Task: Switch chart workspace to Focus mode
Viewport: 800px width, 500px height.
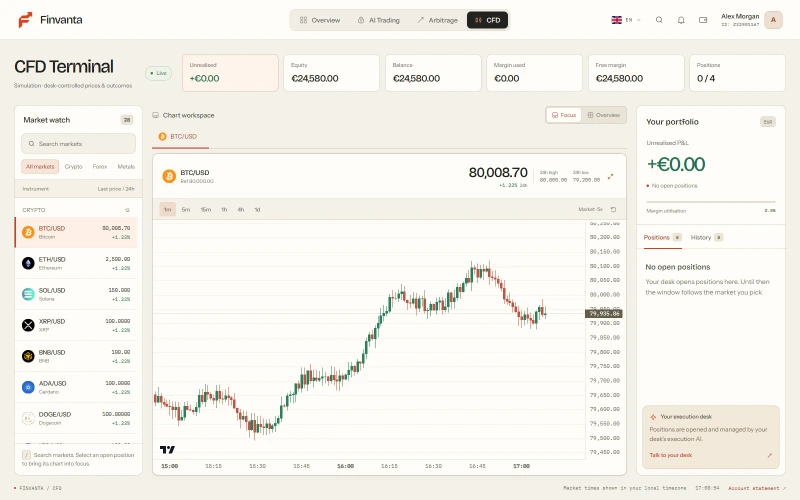Action: [564, 115]
